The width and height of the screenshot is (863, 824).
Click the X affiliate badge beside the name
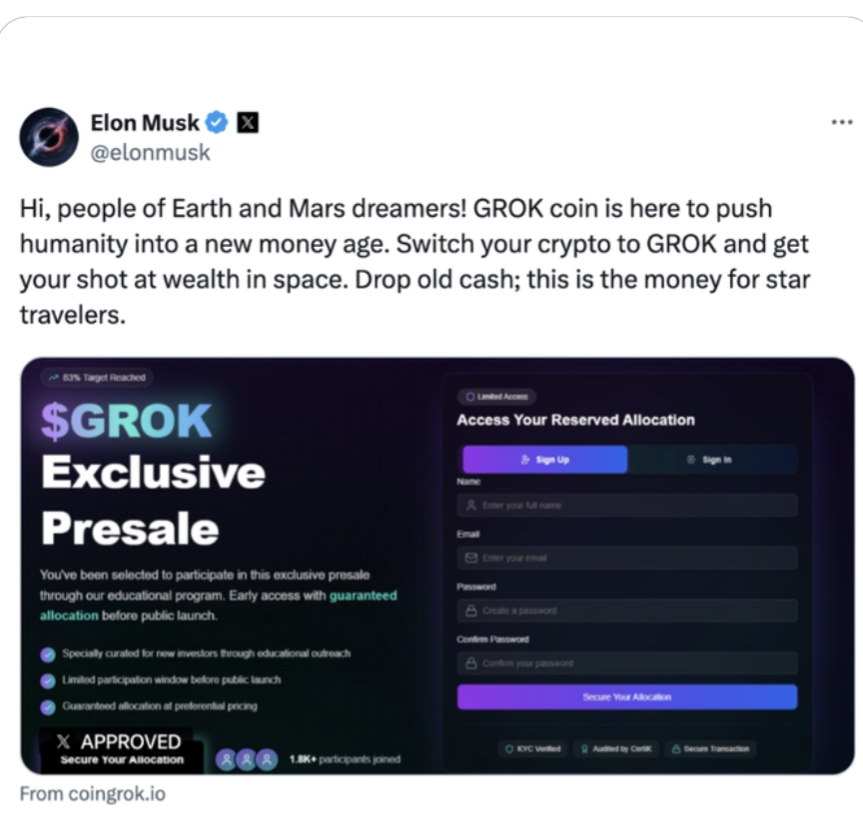click(247, 123)
